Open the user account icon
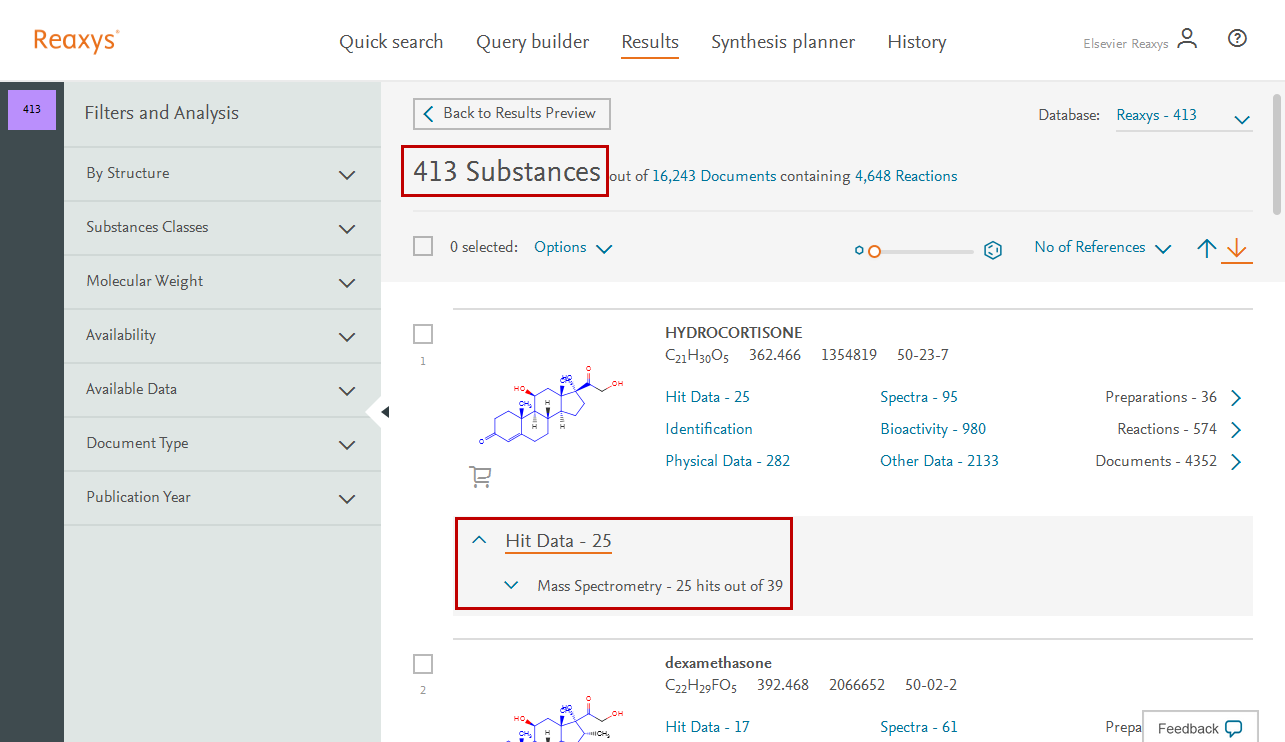Screen dimensions: 1285x742 pos(1187,40)
